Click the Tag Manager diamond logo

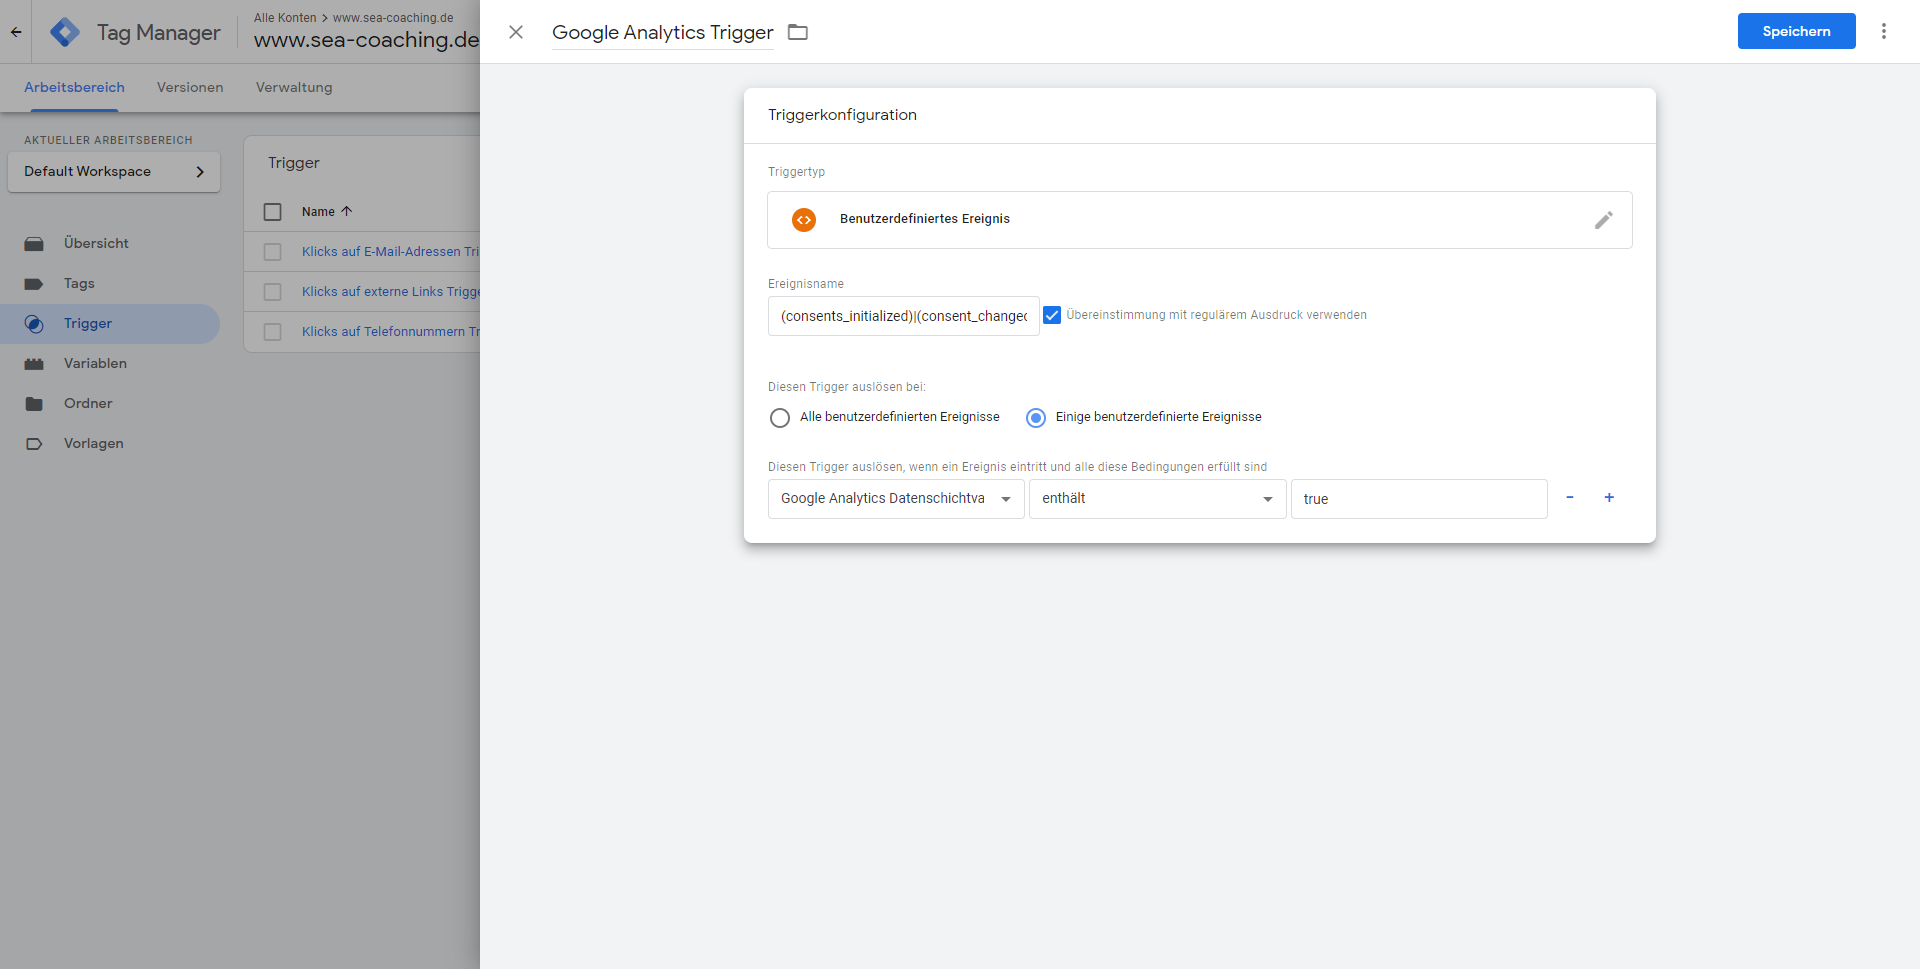(x=65, y=32)
